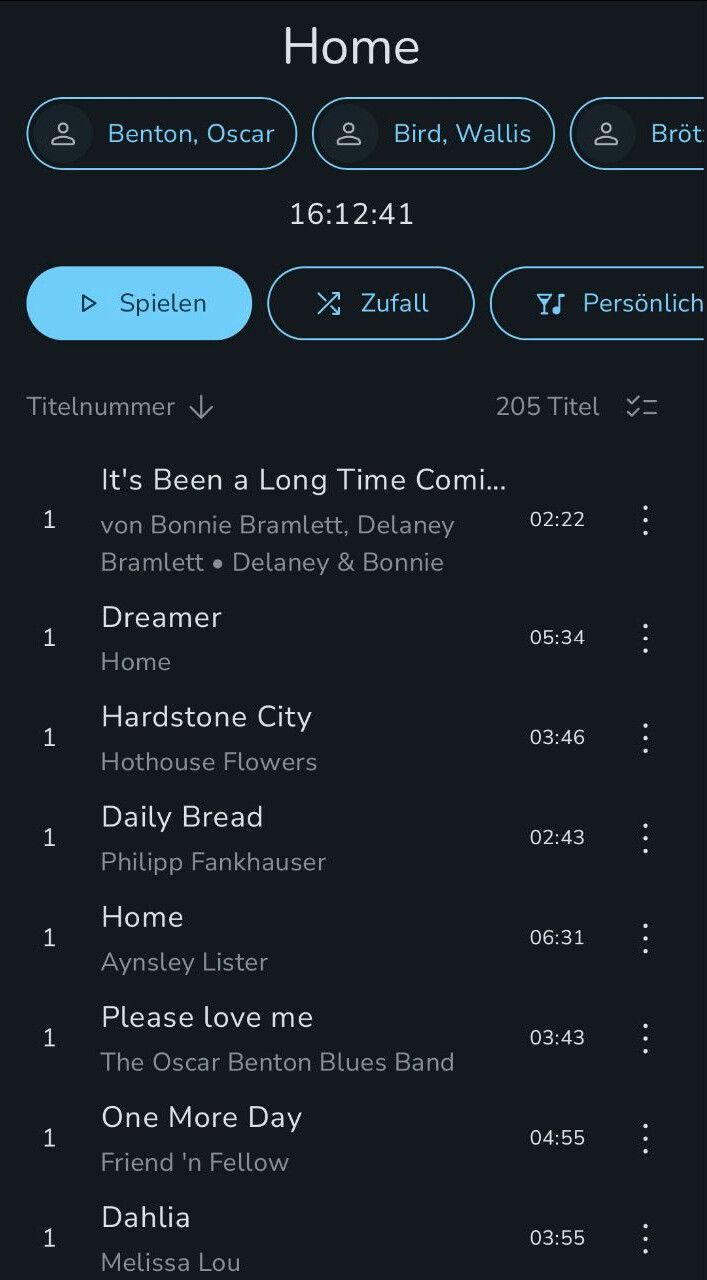Reverse sort direction arrow next to Titelnummer

point(201,407)
